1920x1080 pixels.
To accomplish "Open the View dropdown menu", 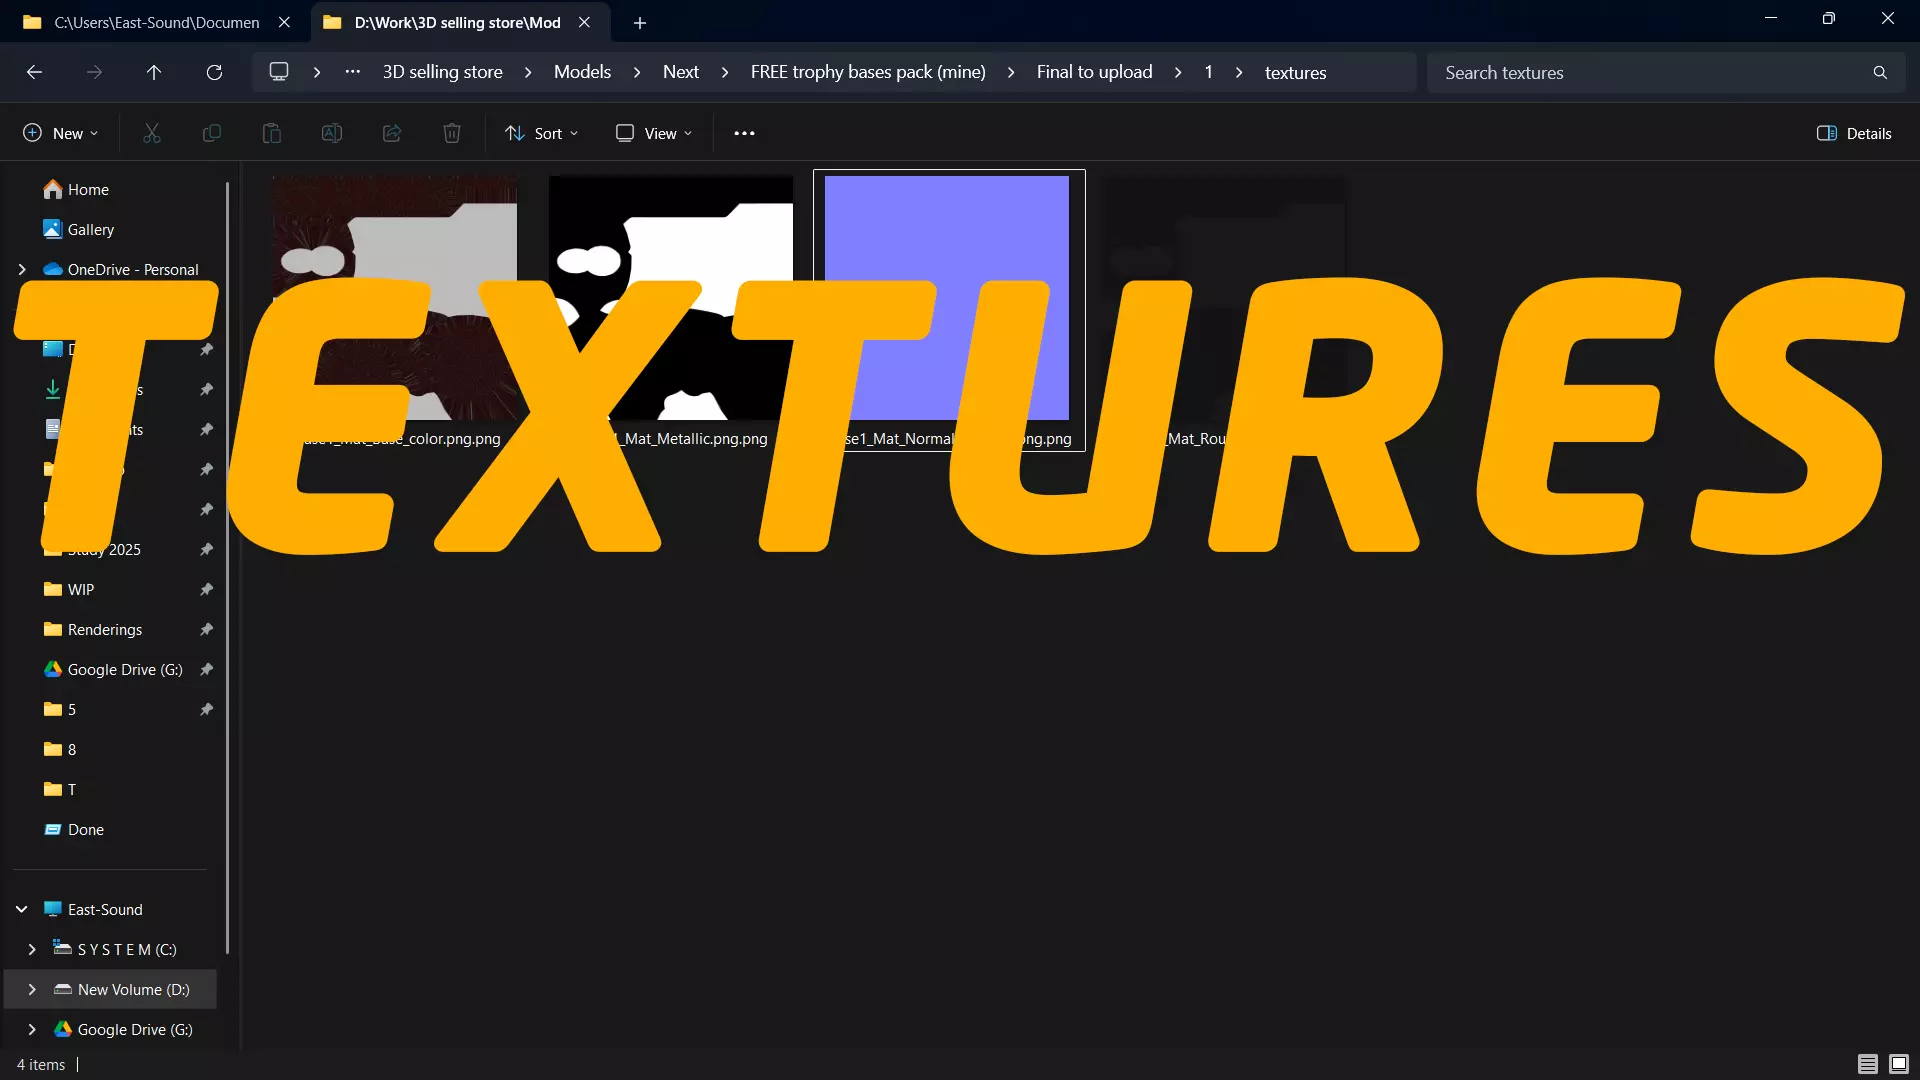I will click(x=654, y=133).
